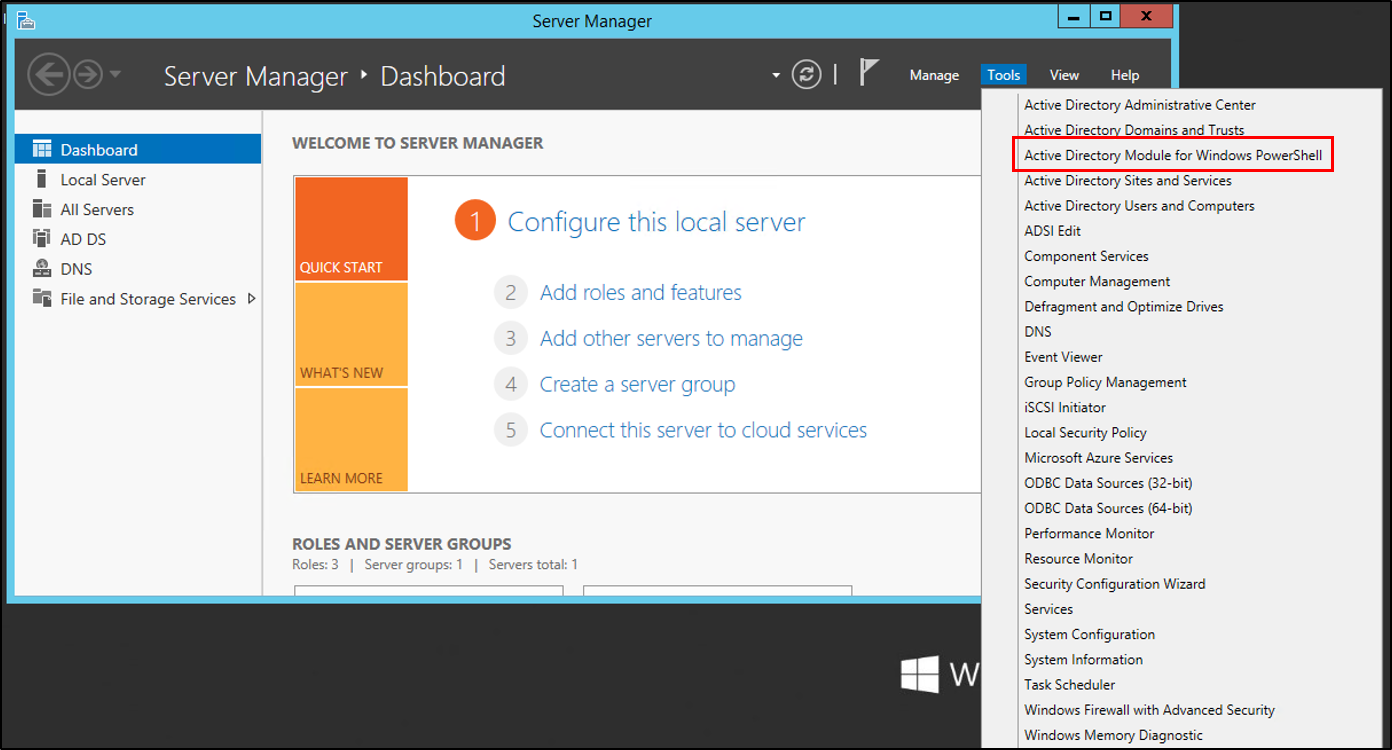Viewport: 1392px width, 750px height.
Task: Open the Refresh icon to reload Server Manager
Action: pyautogui.click(x=807, y=74)
